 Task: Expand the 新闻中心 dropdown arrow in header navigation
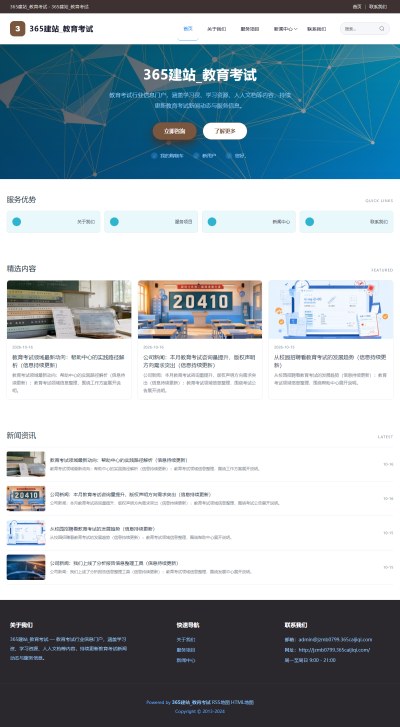tap(296, 29)
